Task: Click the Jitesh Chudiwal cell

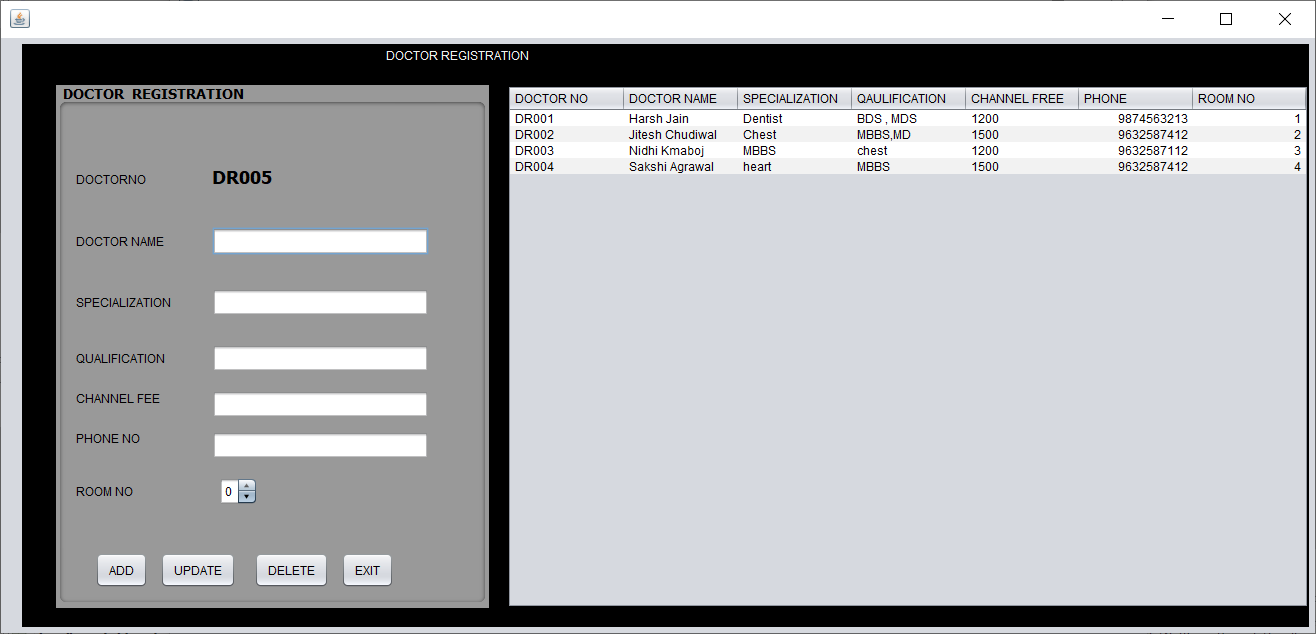Action: point(680,134)
